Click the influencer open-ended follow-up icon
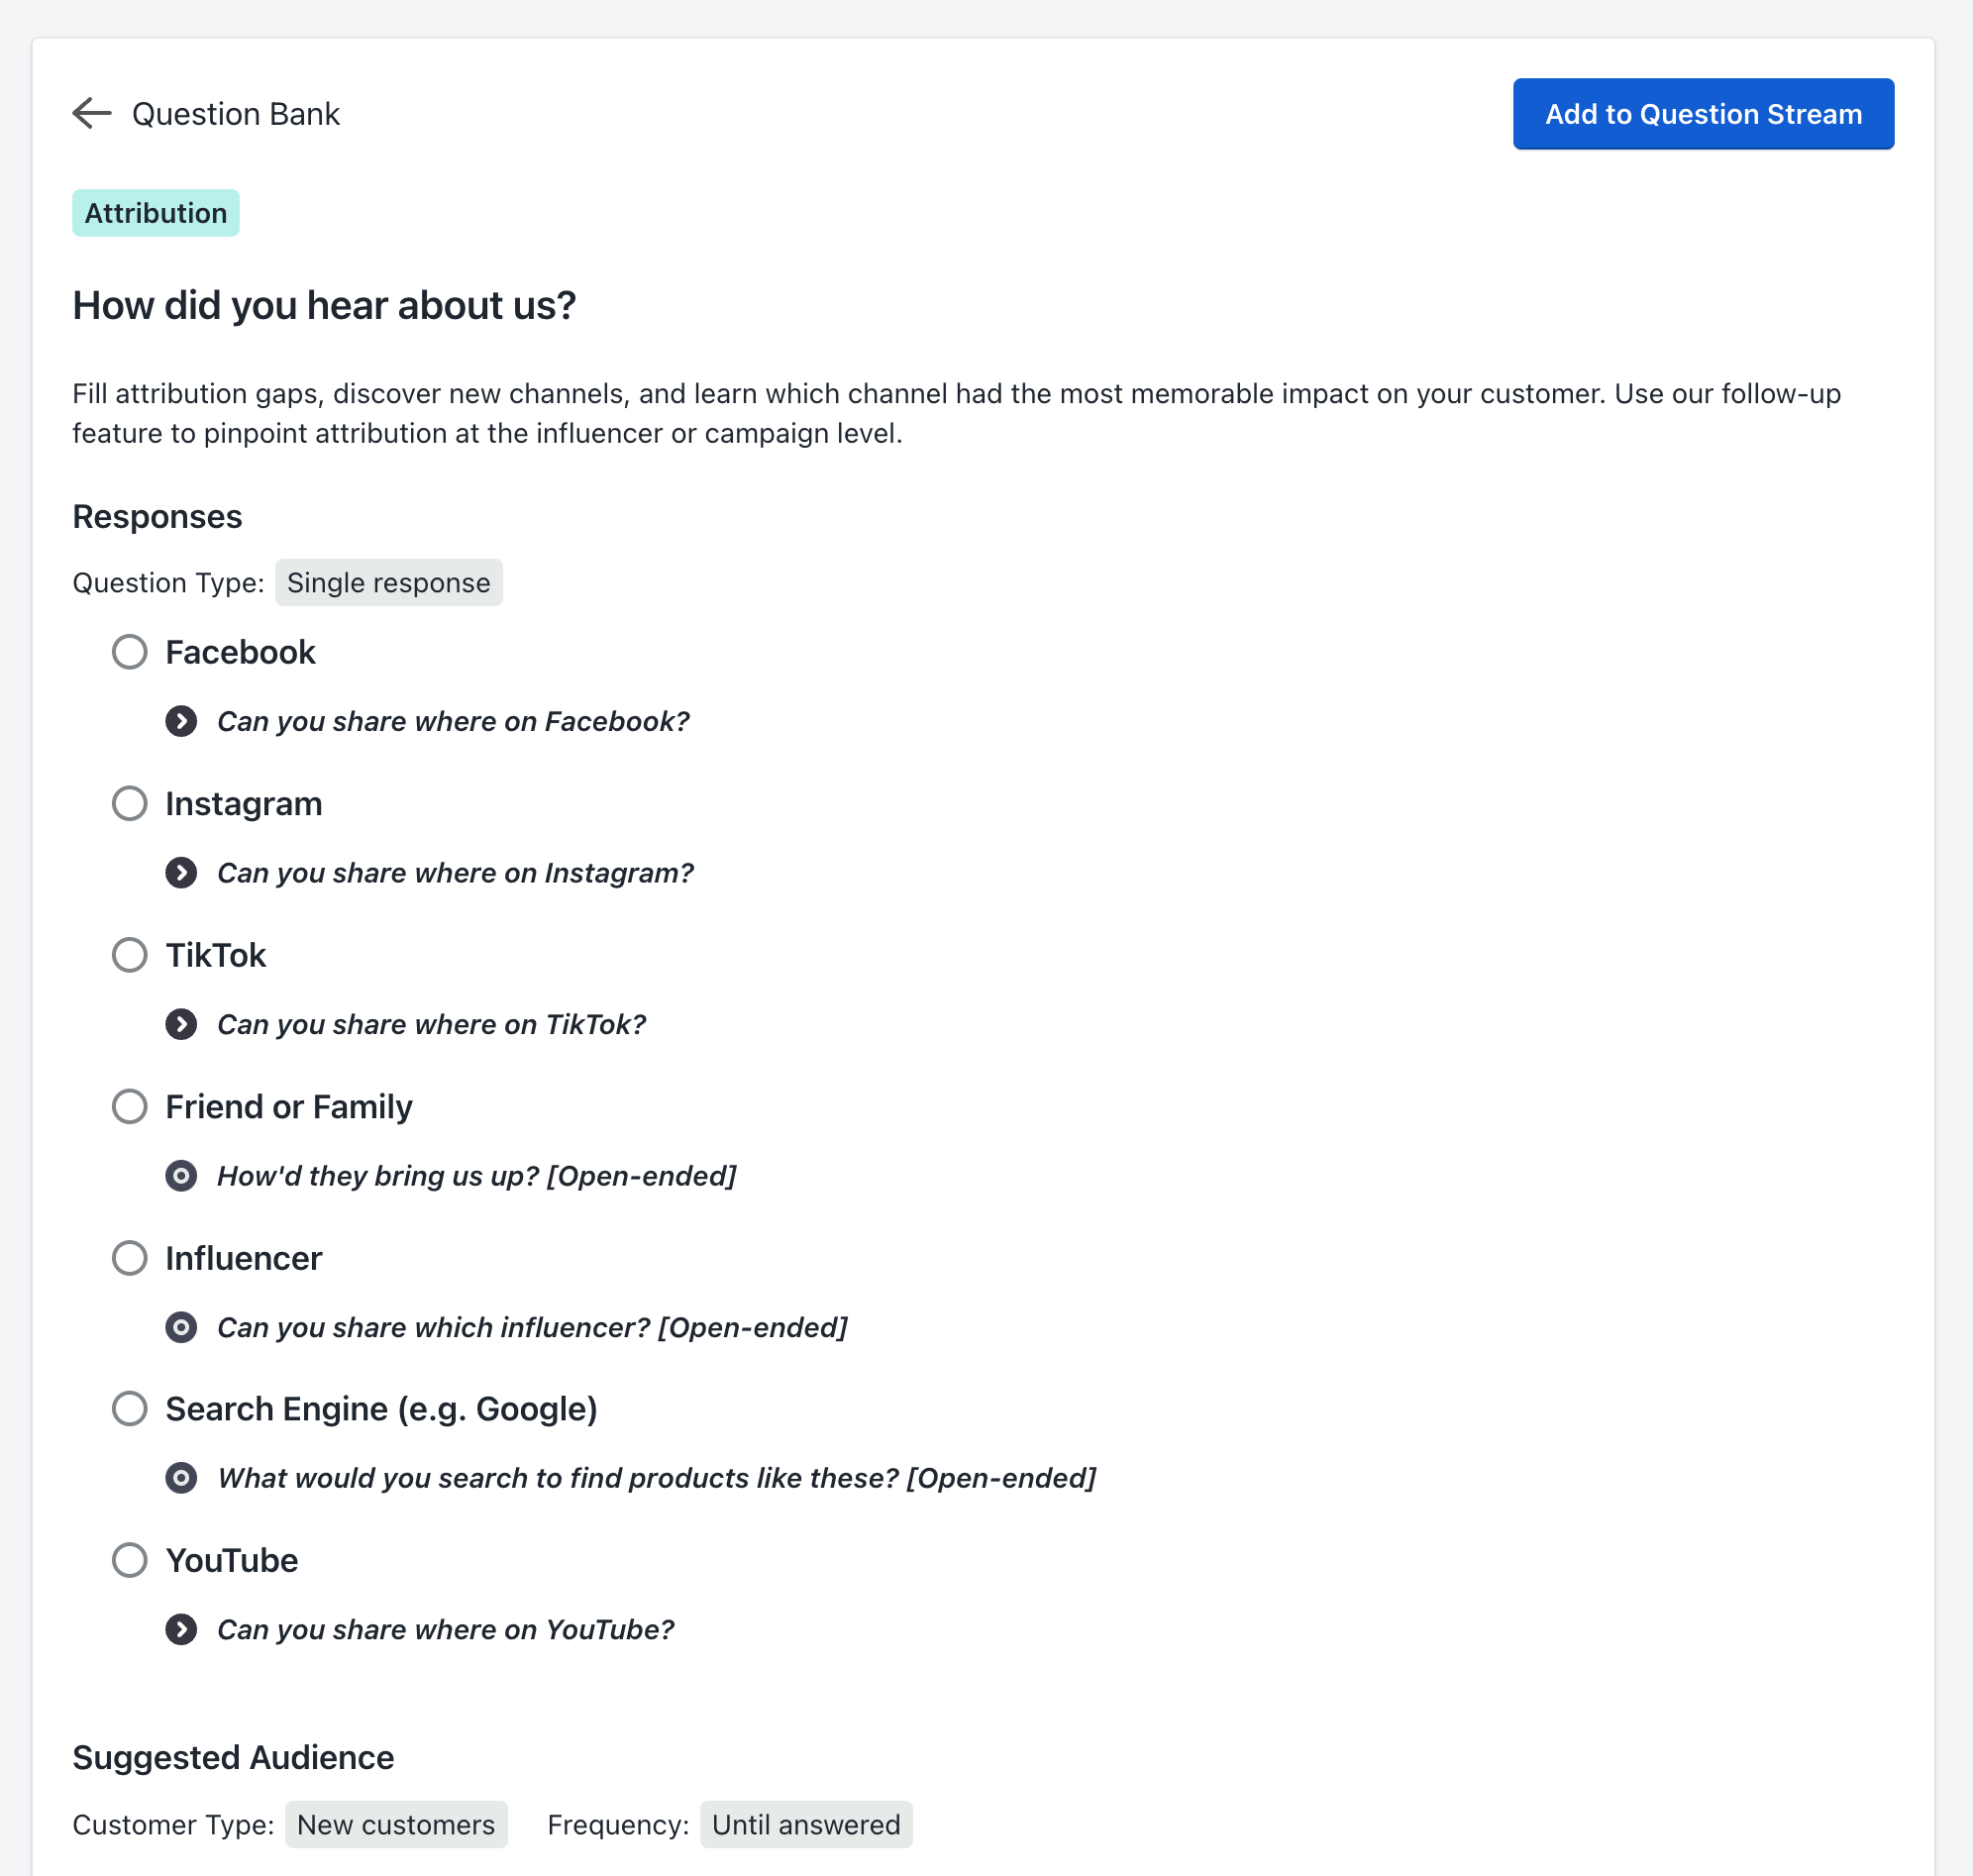 click(181, 1327)
